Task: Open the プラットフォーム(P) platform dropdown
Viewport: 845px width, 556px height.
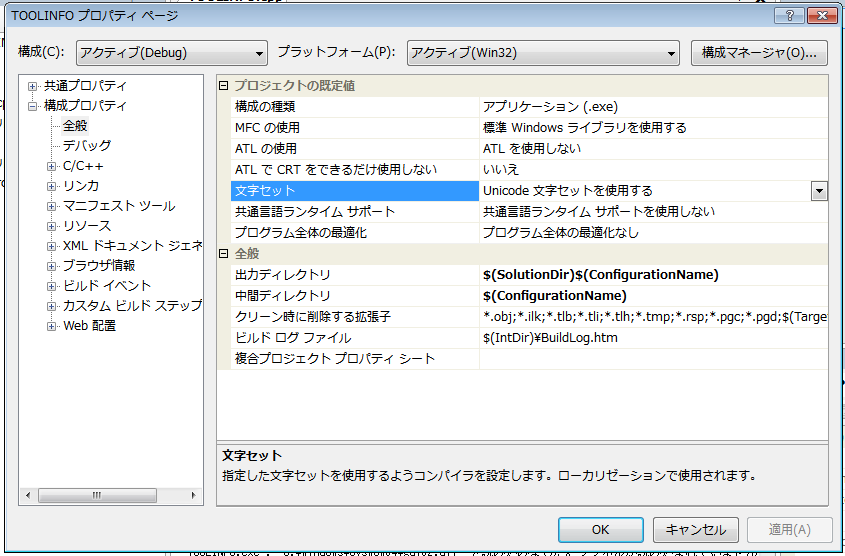Action: 542,53
